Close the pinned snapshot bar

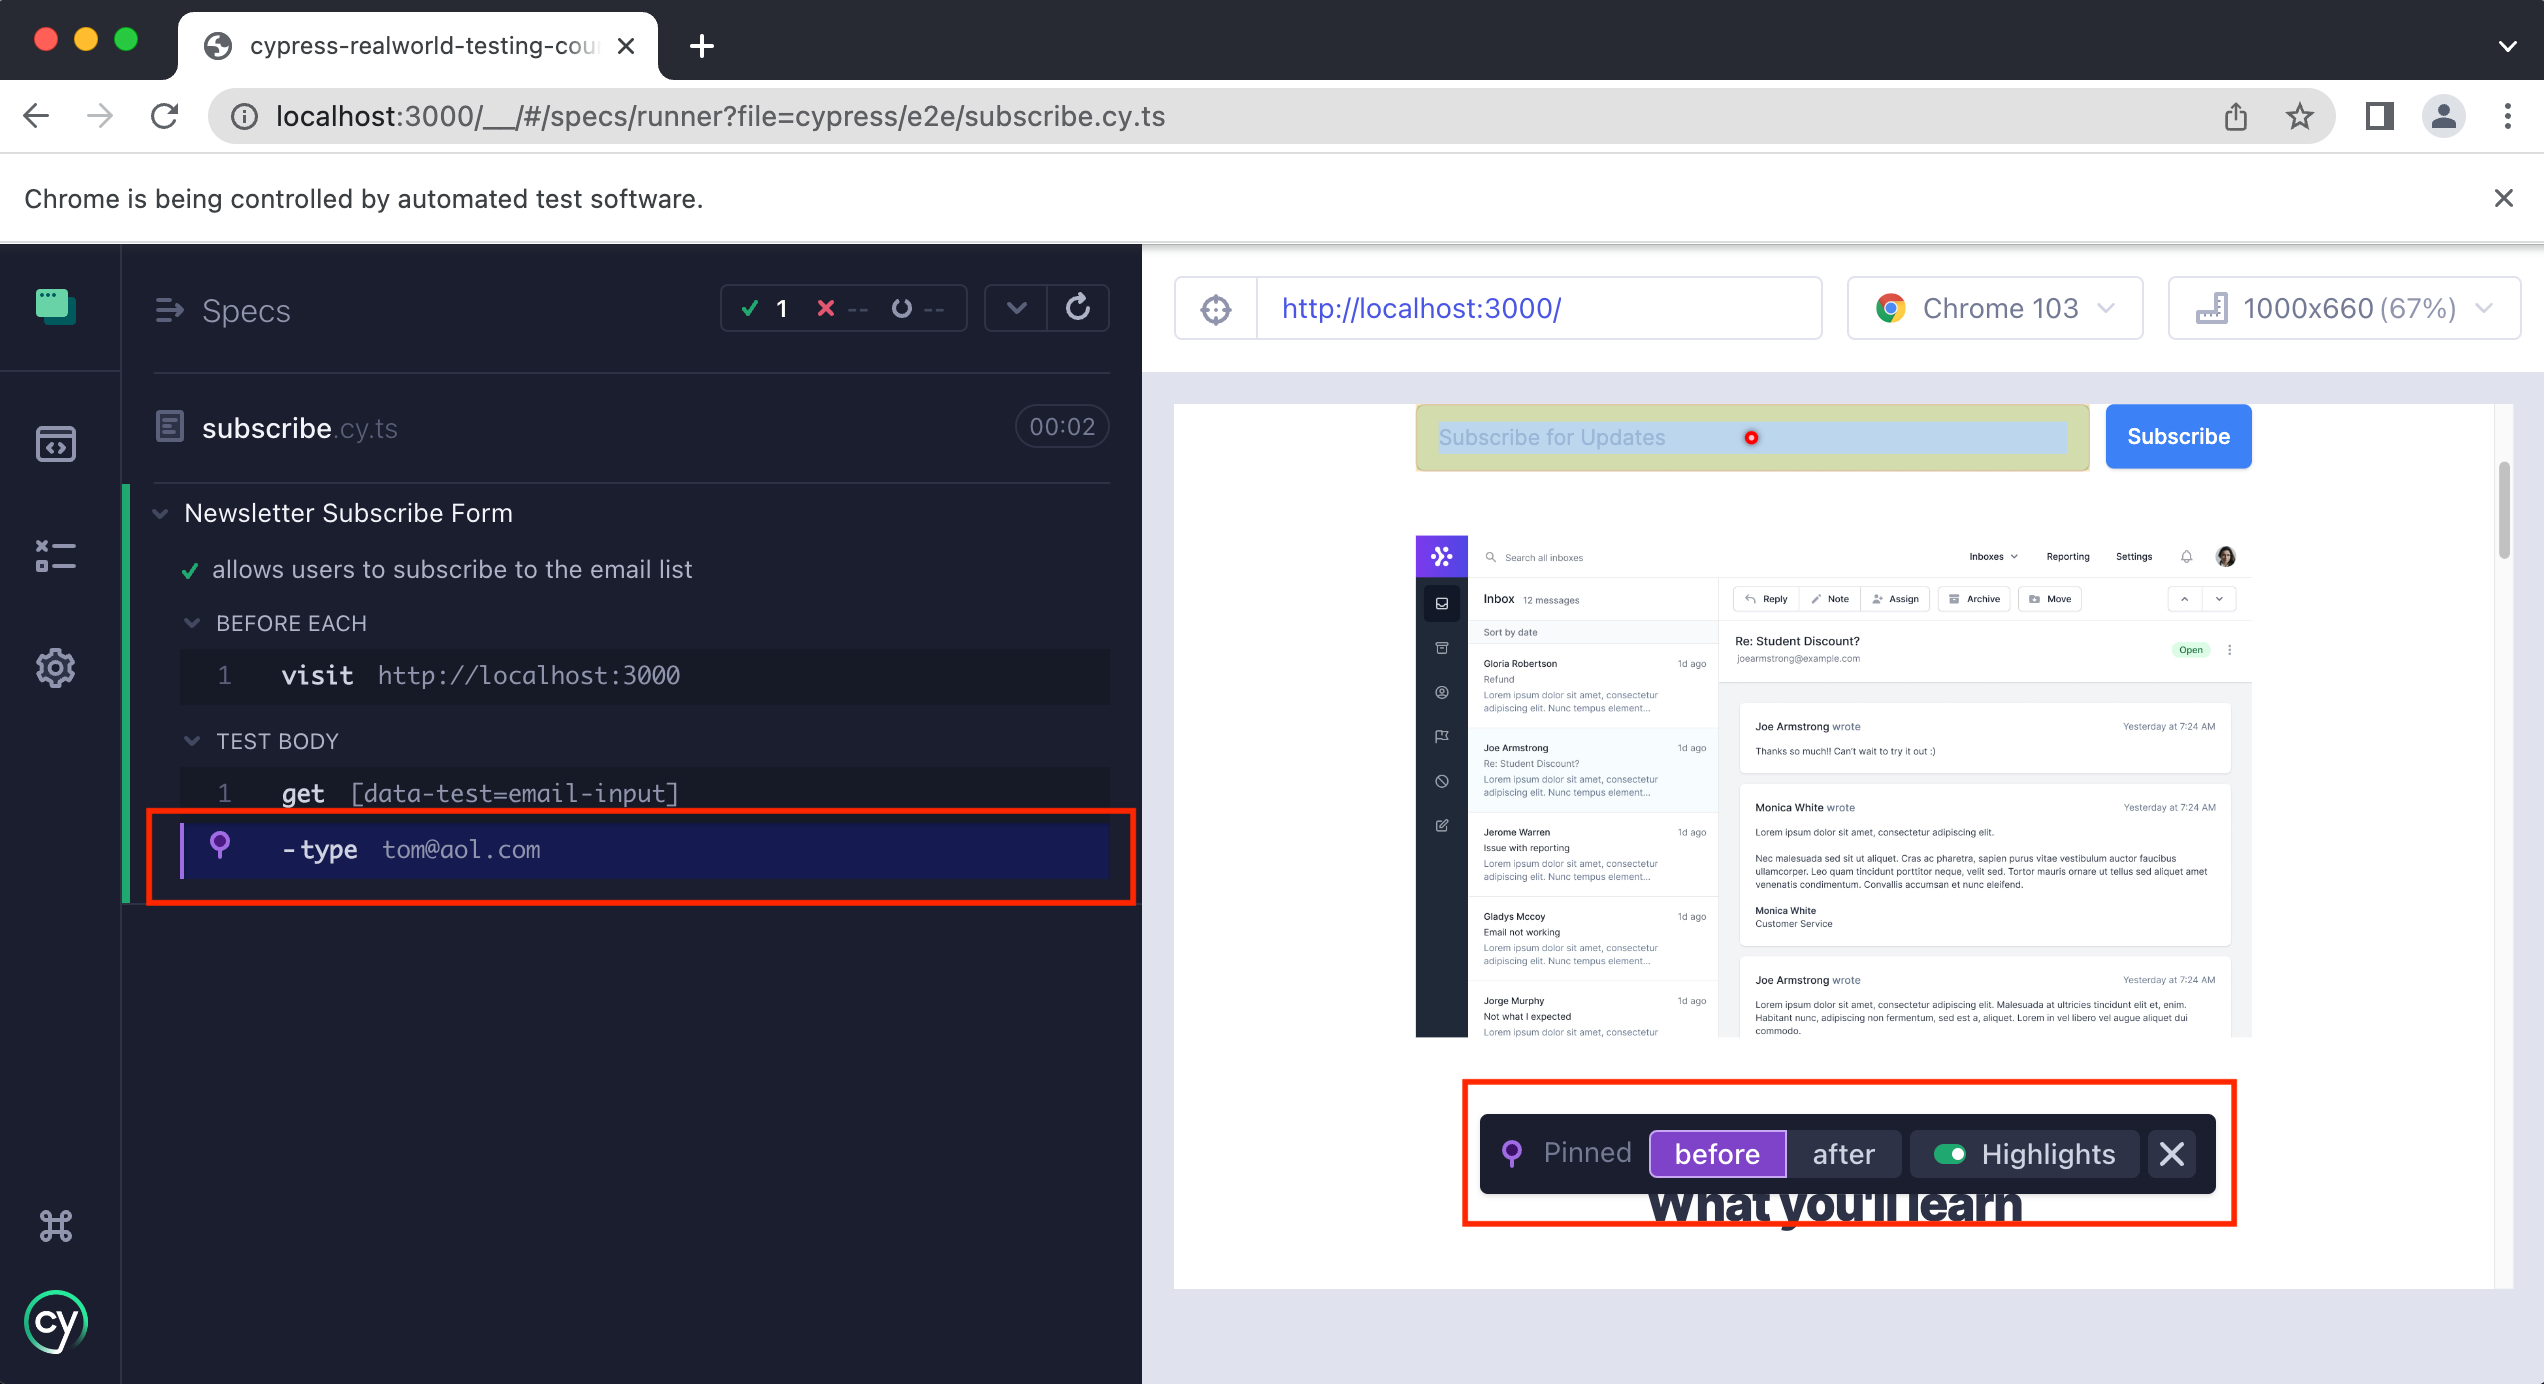pos(2171,1154)
